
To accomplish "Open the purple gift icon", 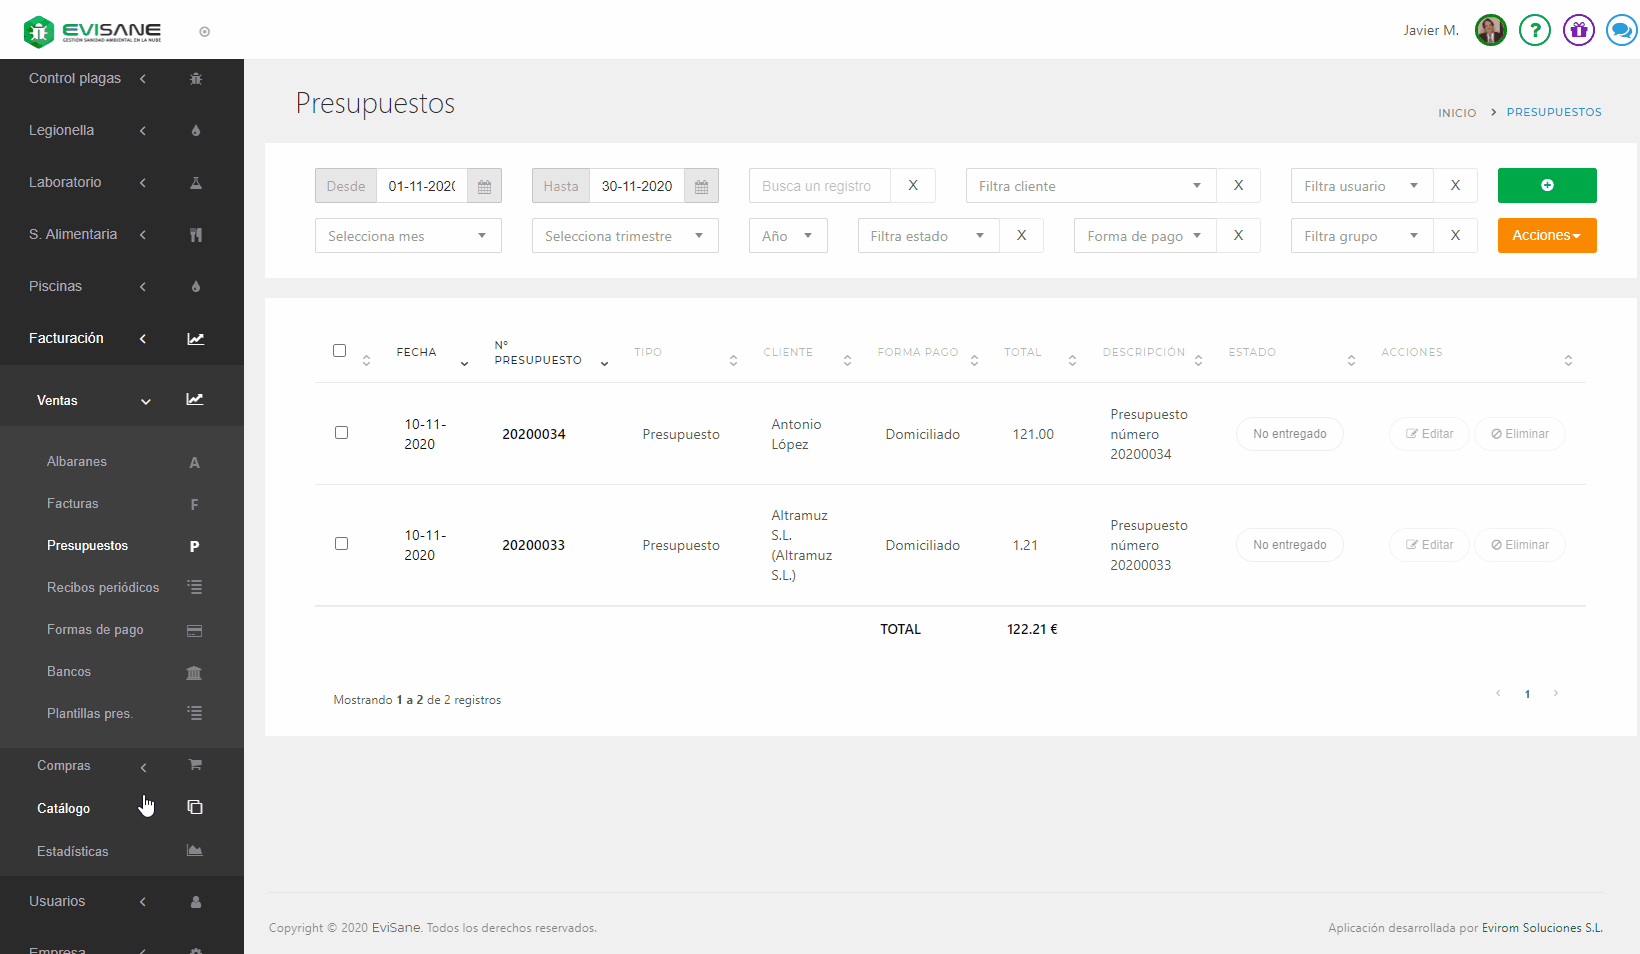I will pos(1578,30).
